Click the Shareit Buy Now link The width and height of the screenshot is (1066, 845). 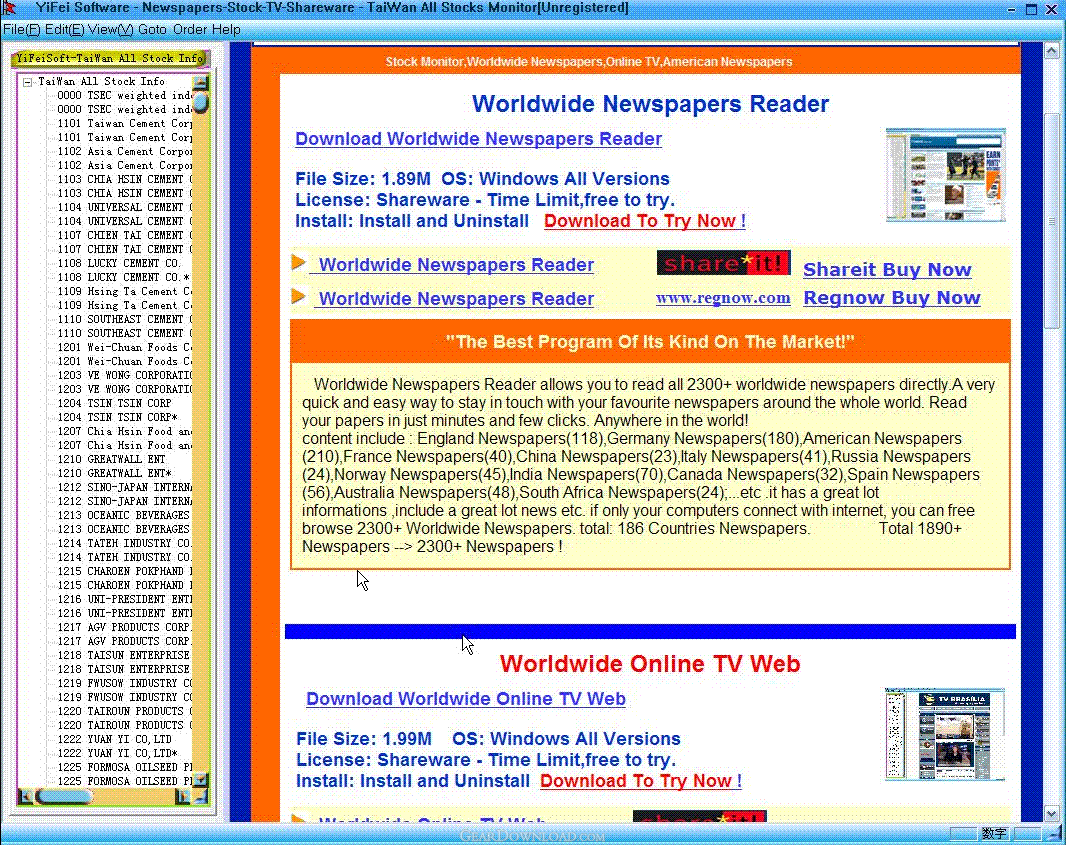coord(887,270)
